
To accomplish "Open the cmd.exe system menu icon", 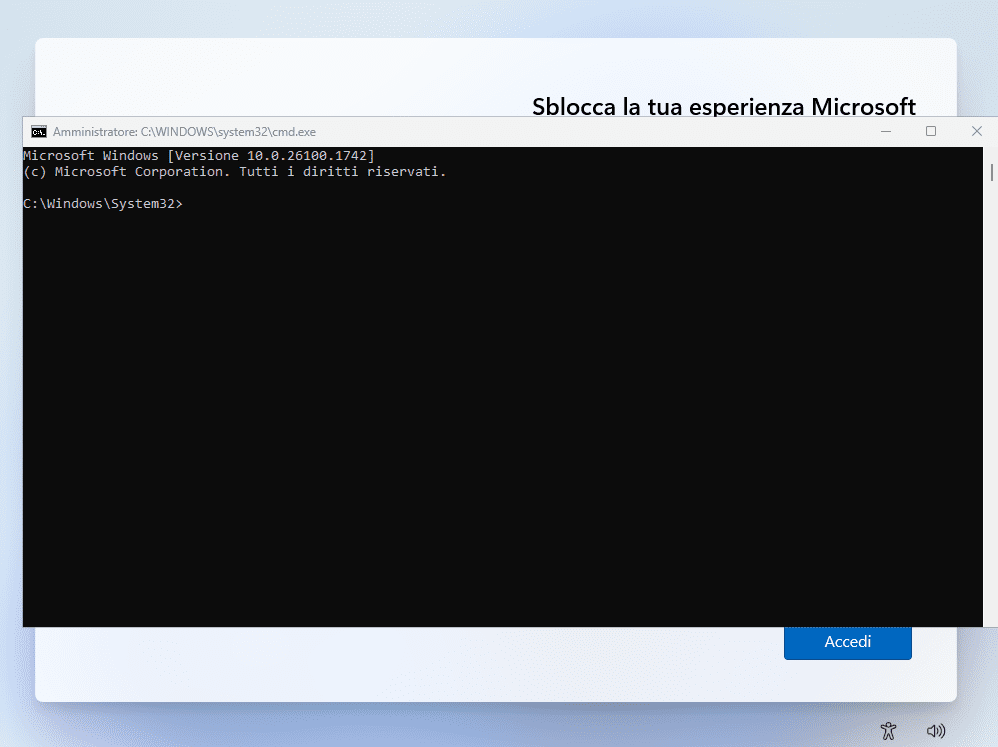I will click(x=38, y=131).
